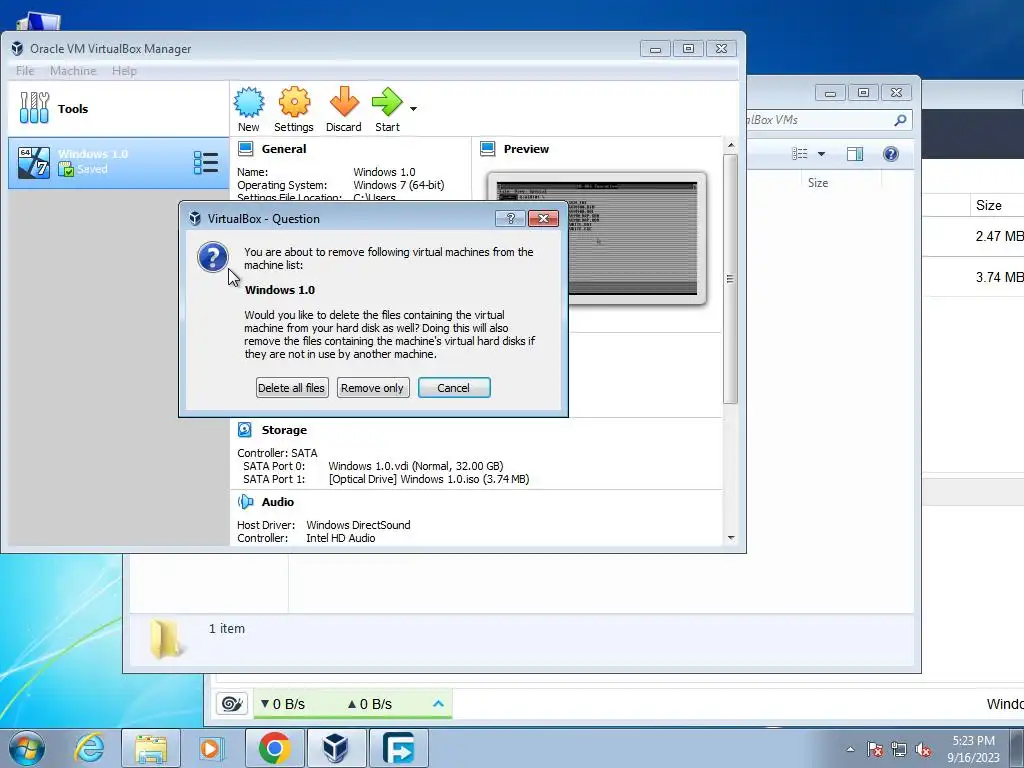
Task: Show hidden tray icons arrow
Action: (850, 749)
